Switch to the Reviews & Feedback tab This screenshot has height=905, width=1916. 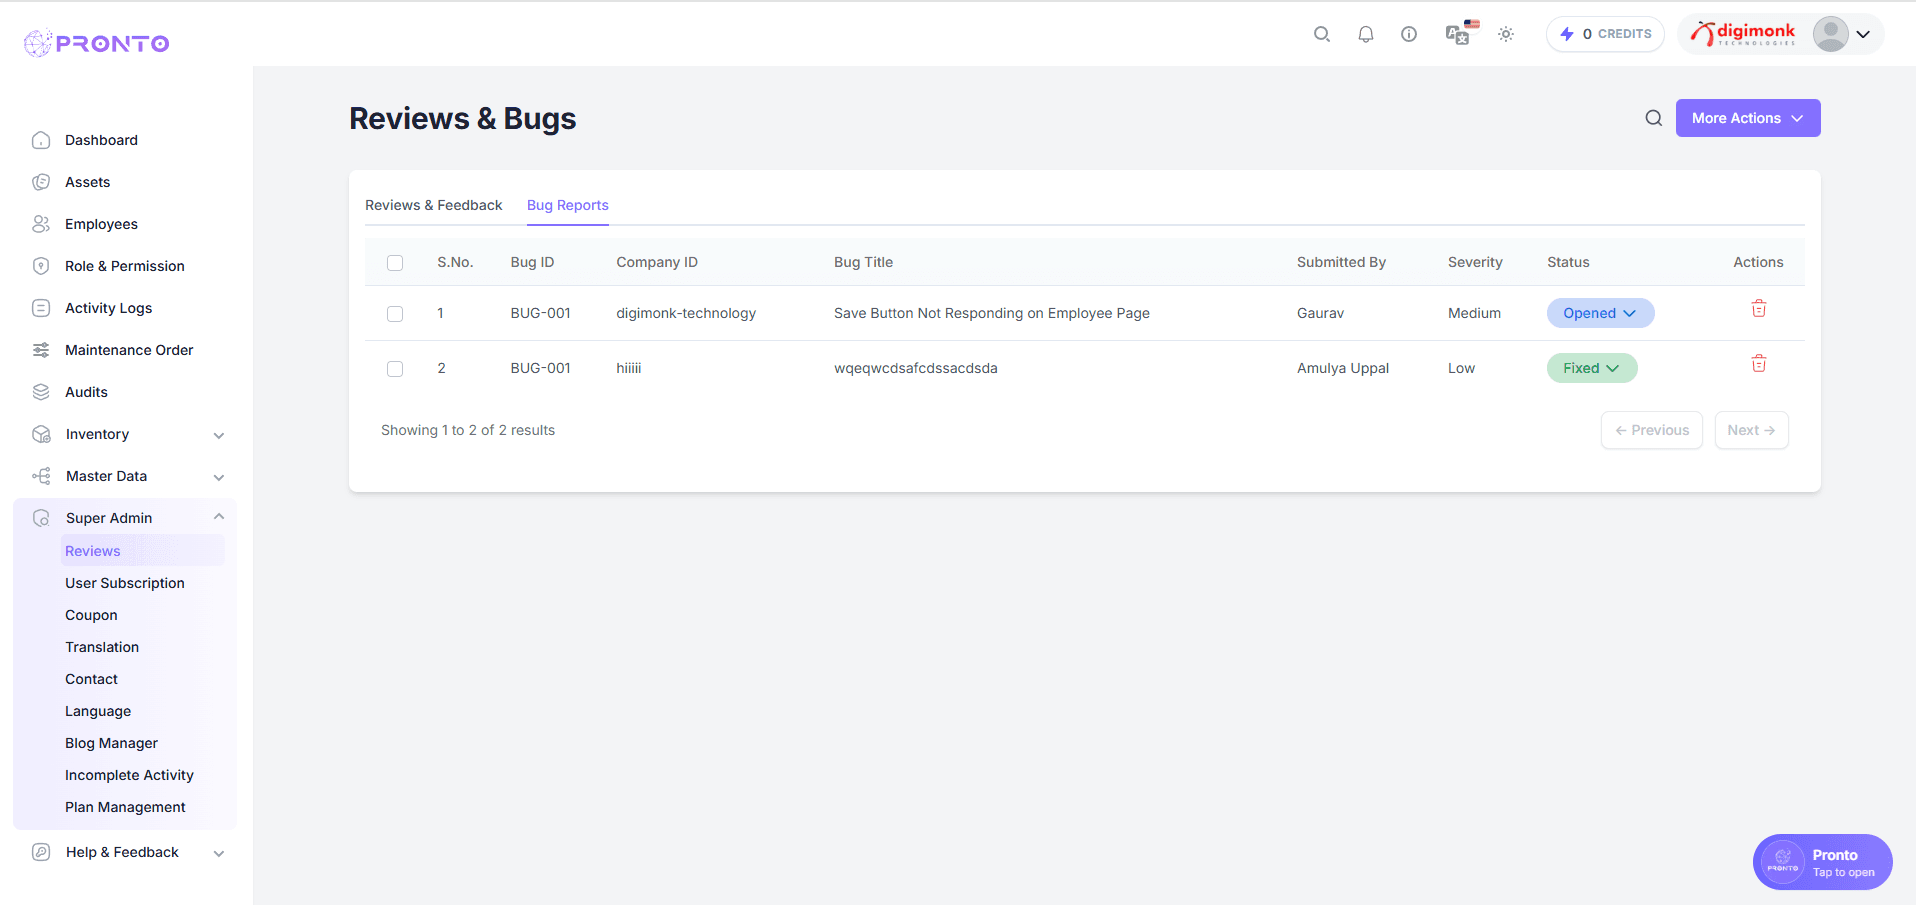(433, 205)
